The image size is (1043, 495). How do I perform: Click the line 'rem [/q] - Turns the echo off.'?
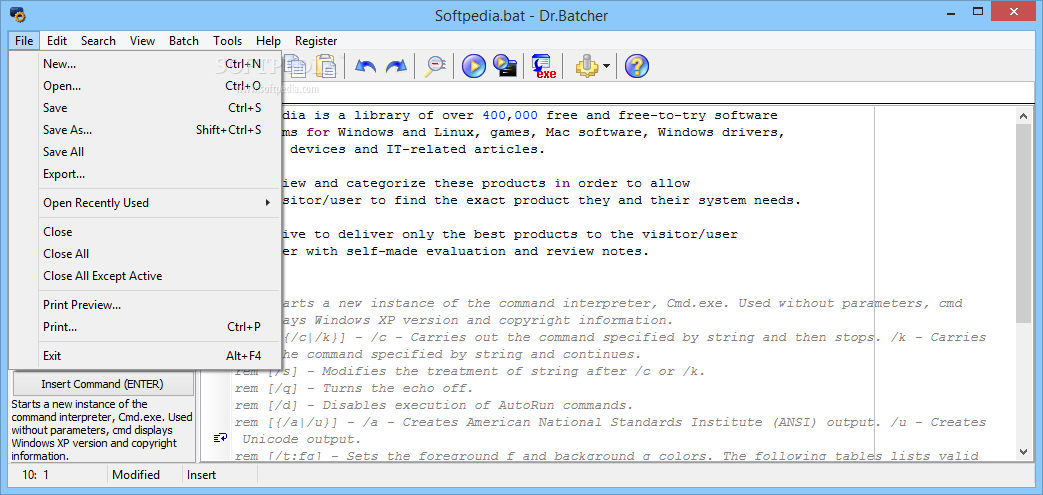354,388
